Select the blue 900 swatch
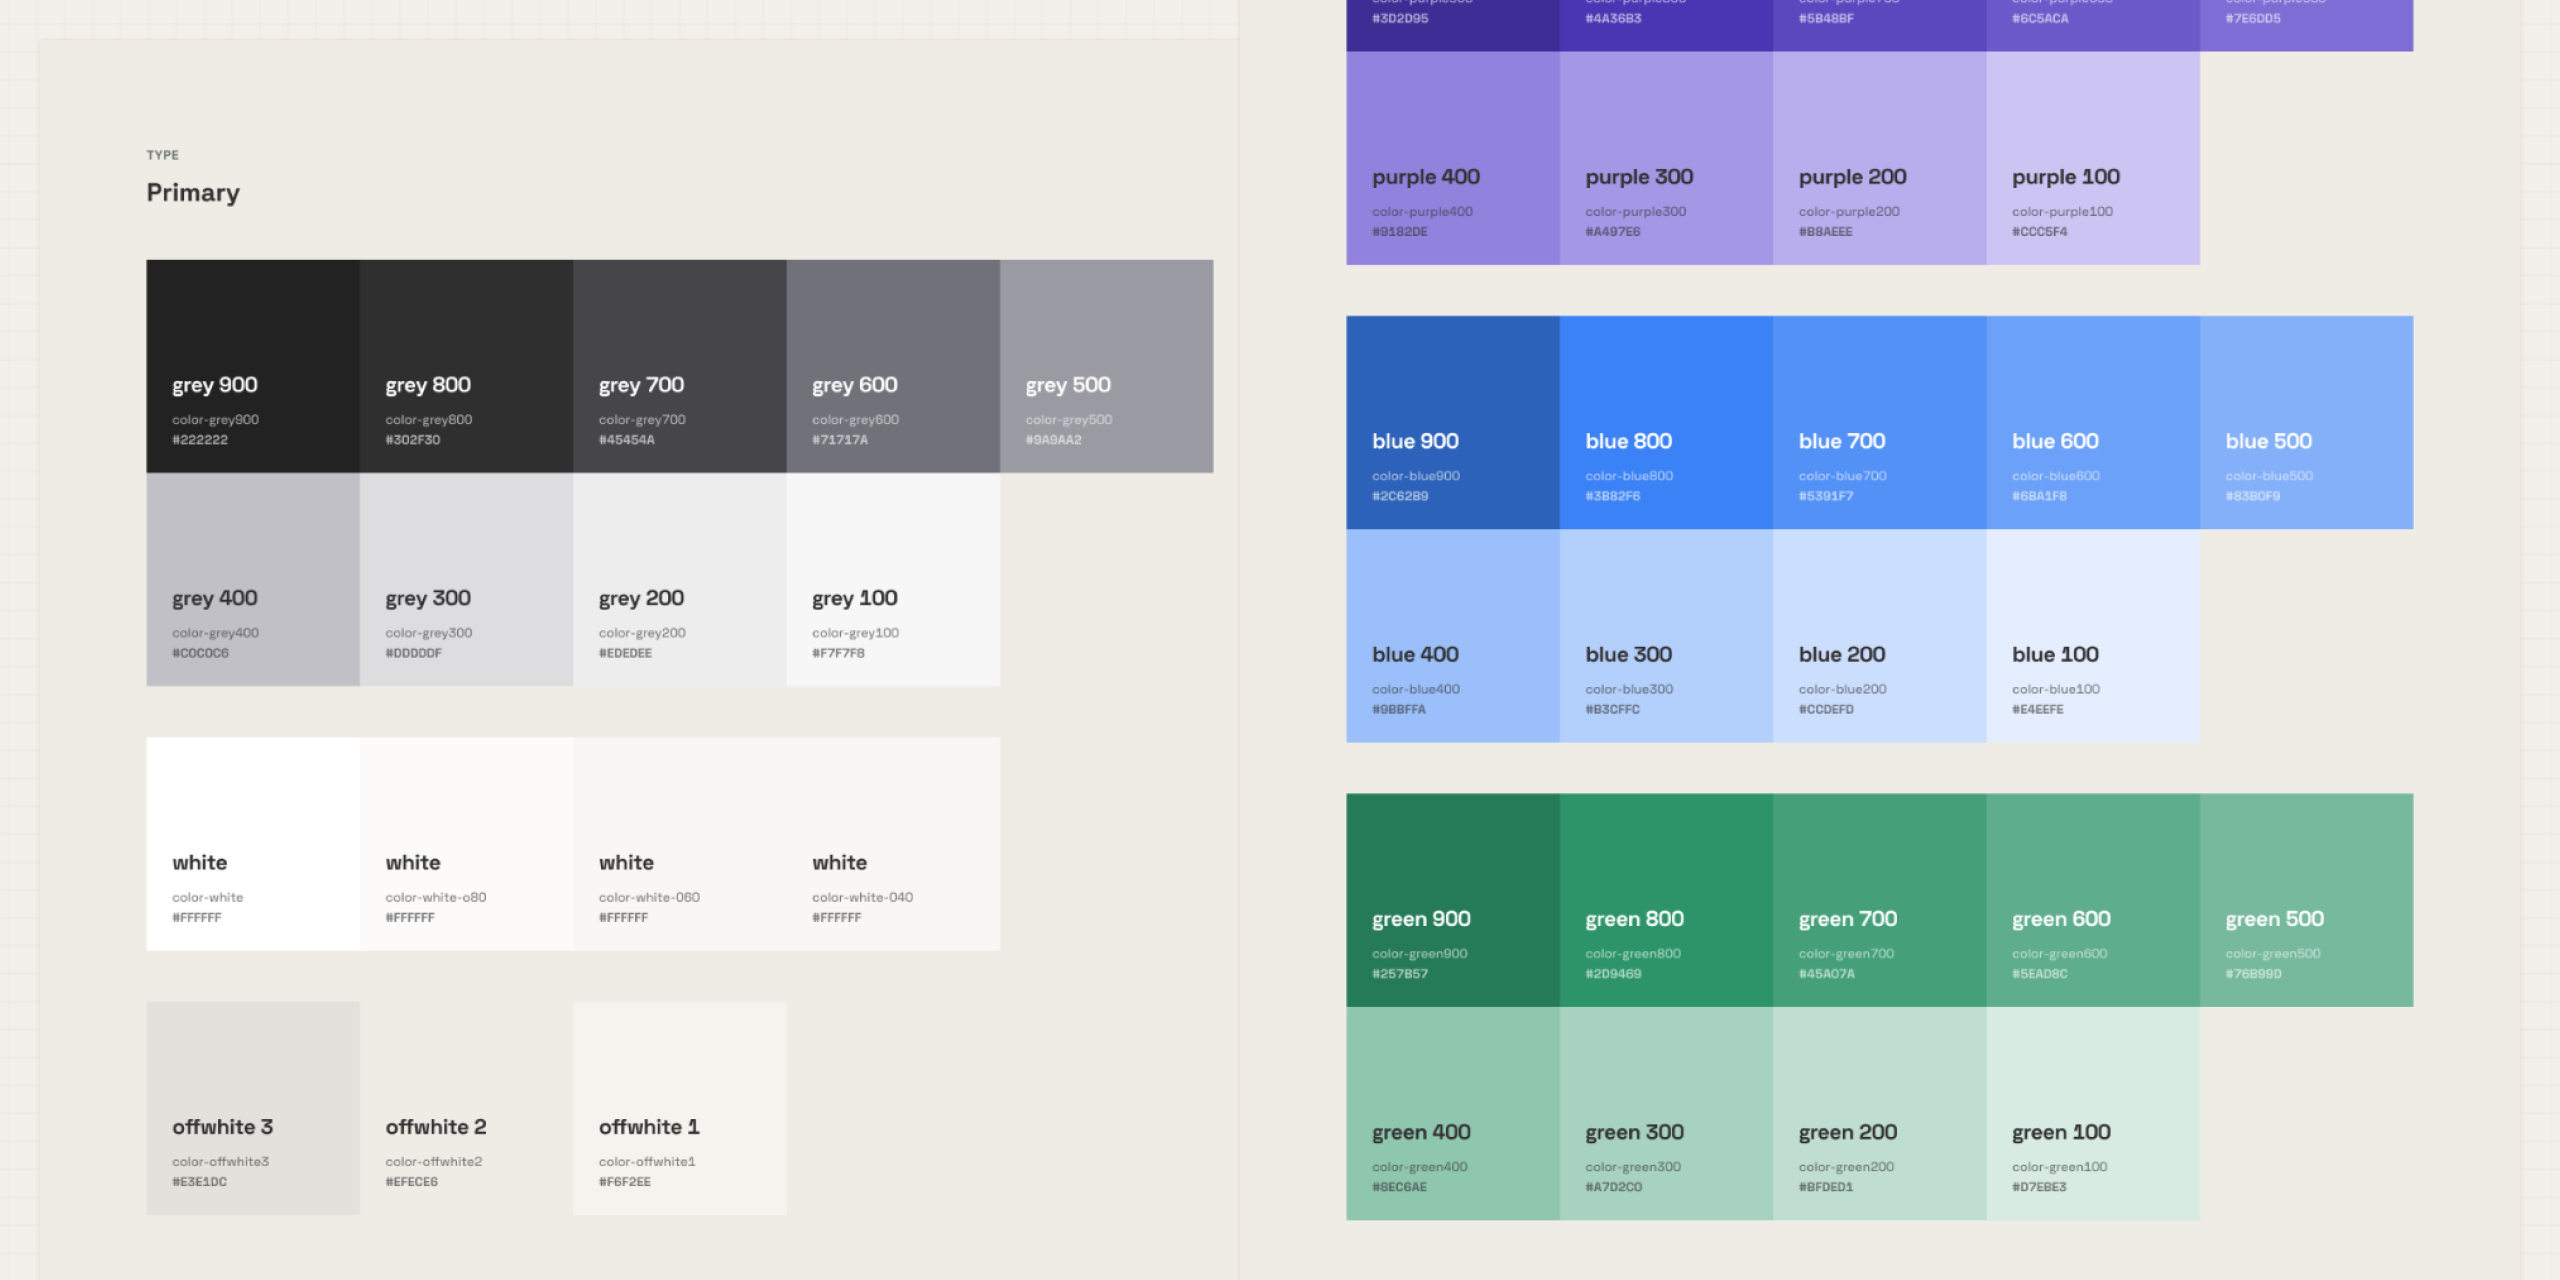Viewport: 2560px width, 1280px height. coord(1452,422)
